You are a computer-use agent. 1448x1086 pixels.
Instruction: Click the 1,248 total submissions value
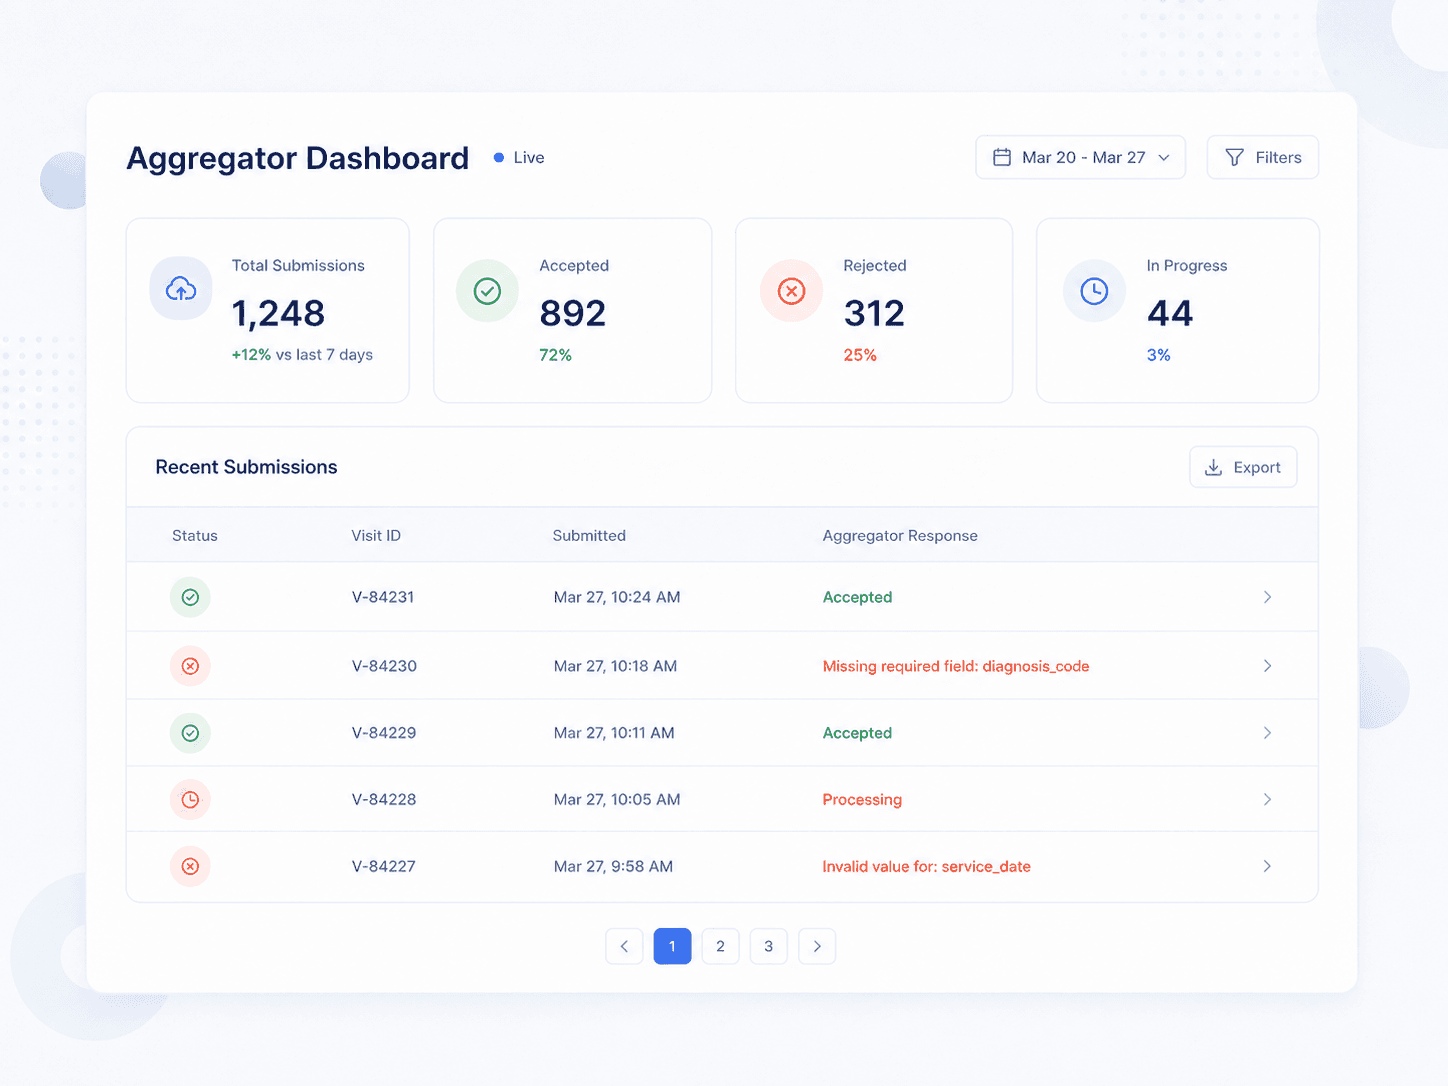click(278, 313)
